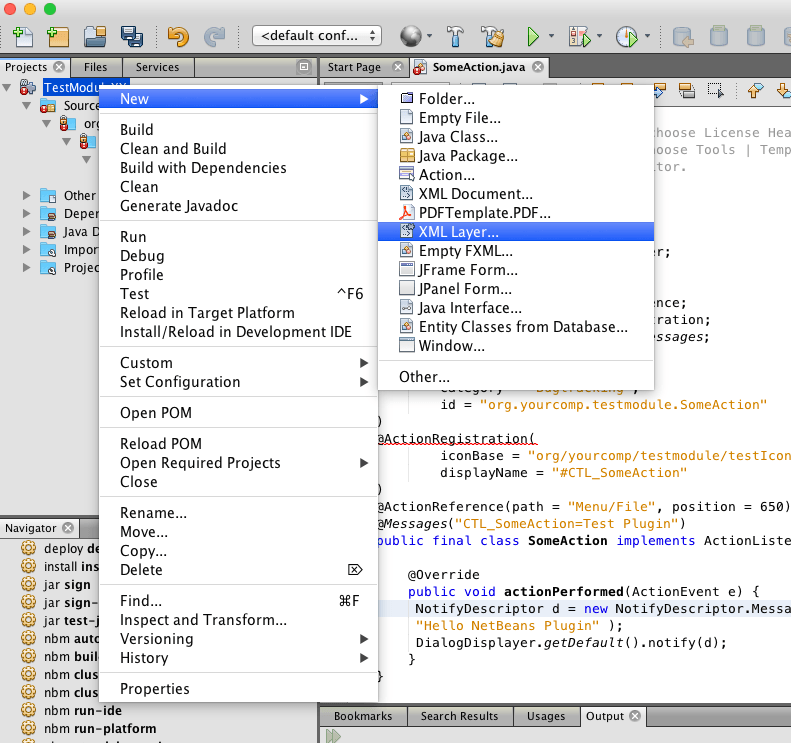Screen dimensions: 791x743
Task: Click the New Project toolbar icon
Action: coord(57,36)
